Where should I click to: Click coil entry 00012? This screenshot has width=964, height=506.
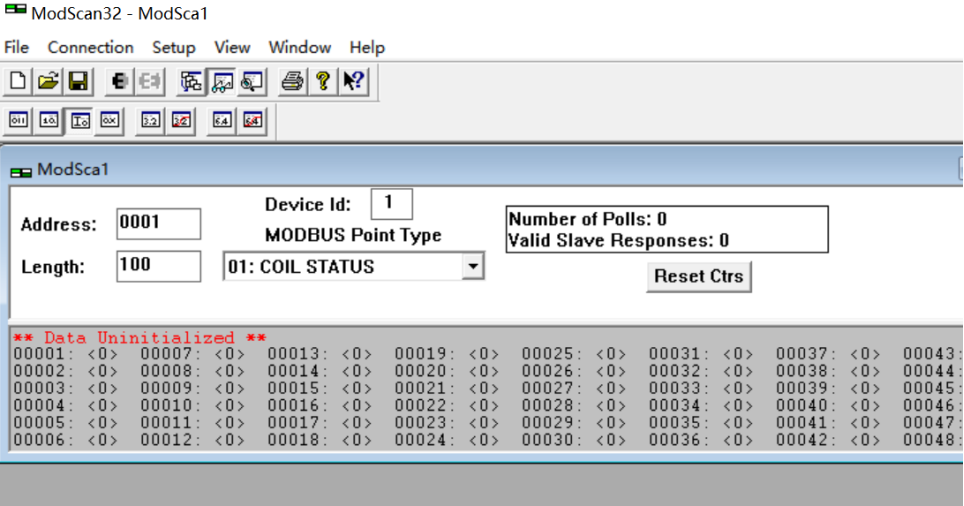[192, 440]
